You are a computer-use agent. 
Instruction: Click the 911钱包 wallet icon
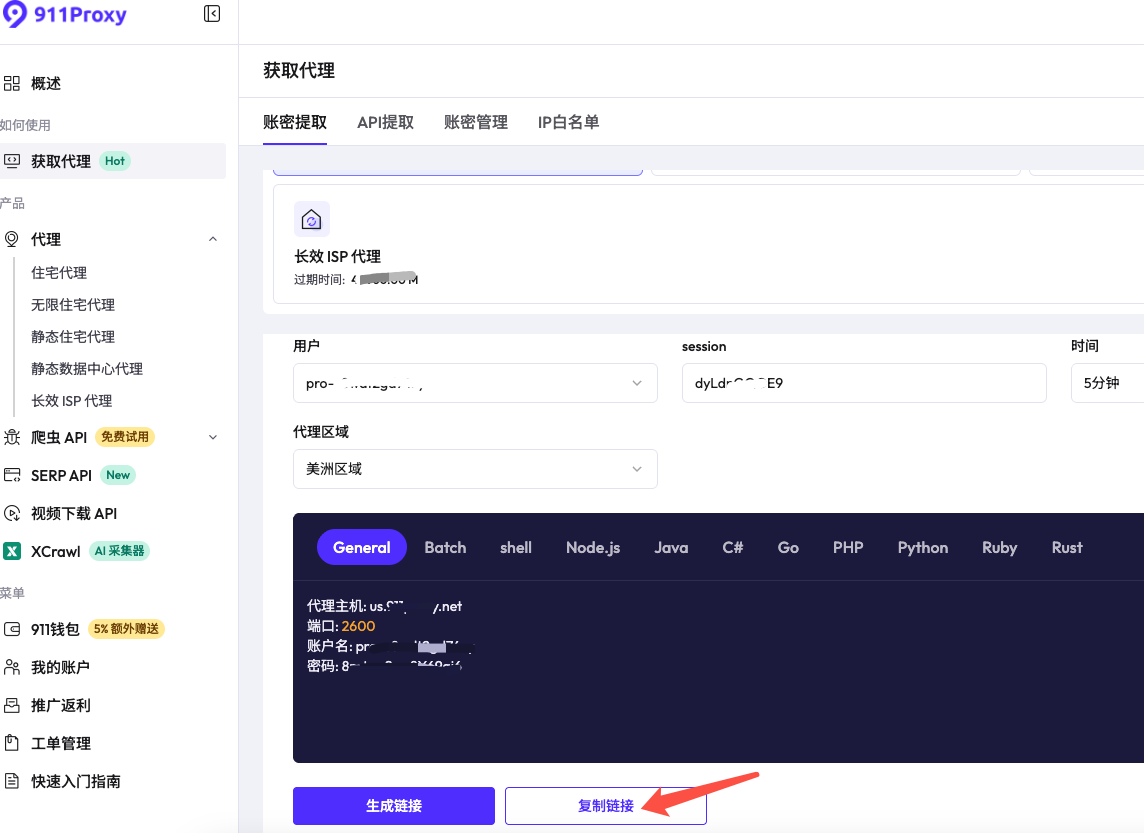[x=12, y=629]
